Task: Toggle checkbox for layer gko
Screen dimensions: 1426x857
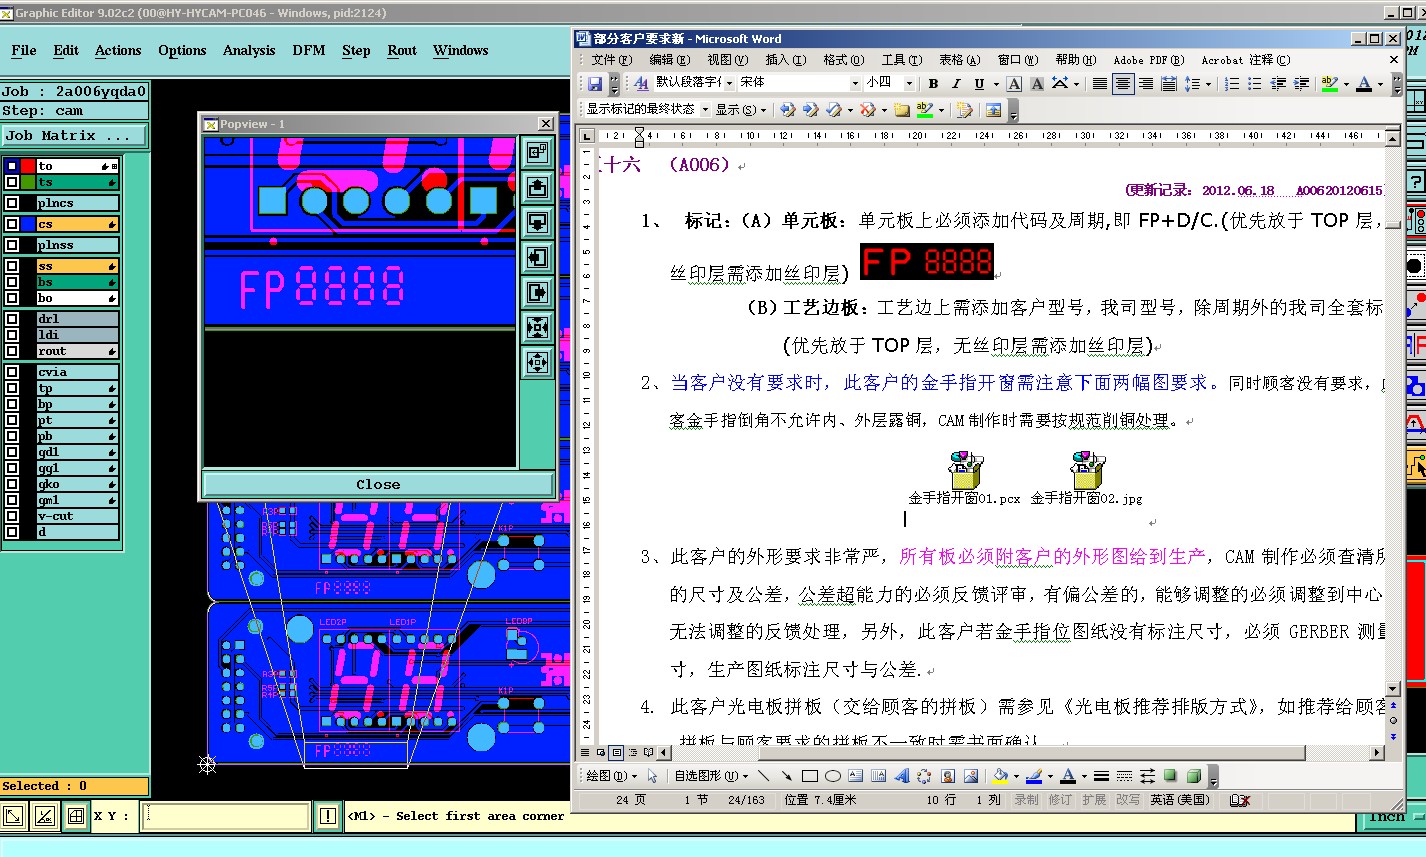Action: point(12,484)
